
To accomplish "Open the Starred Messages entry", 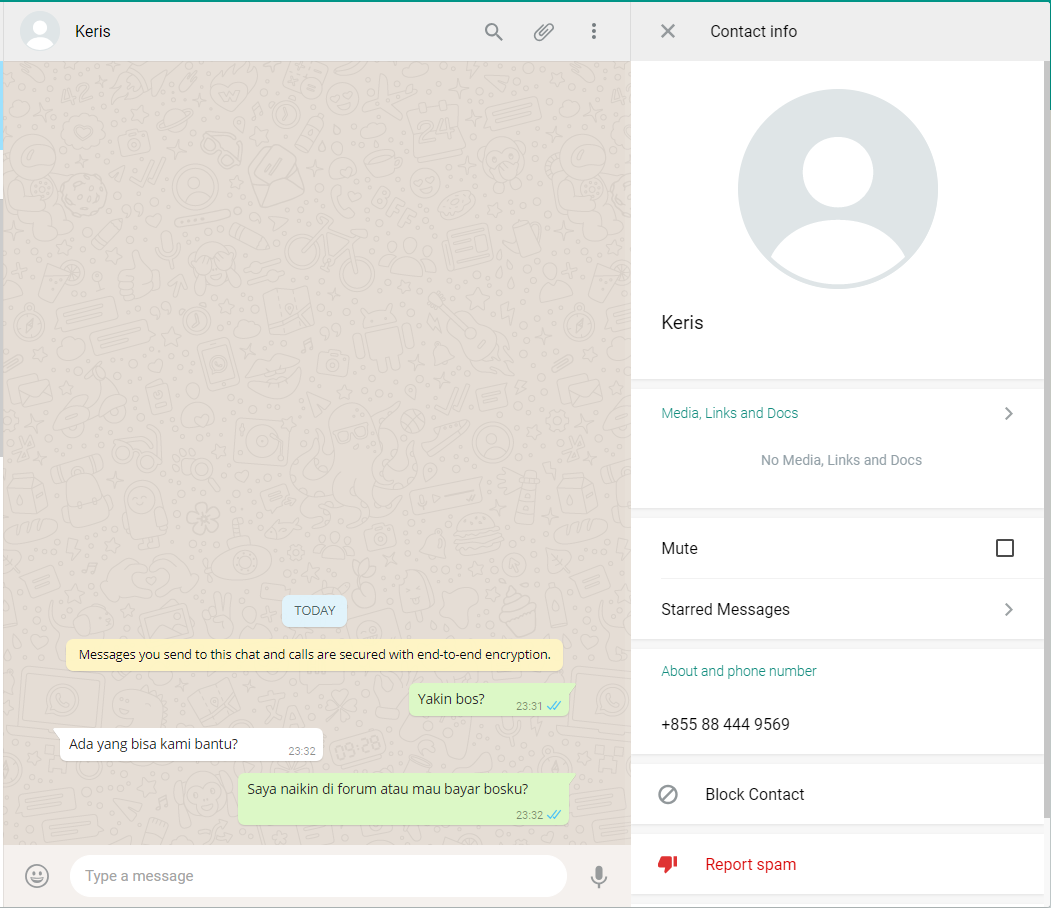I will click(726, 609).
